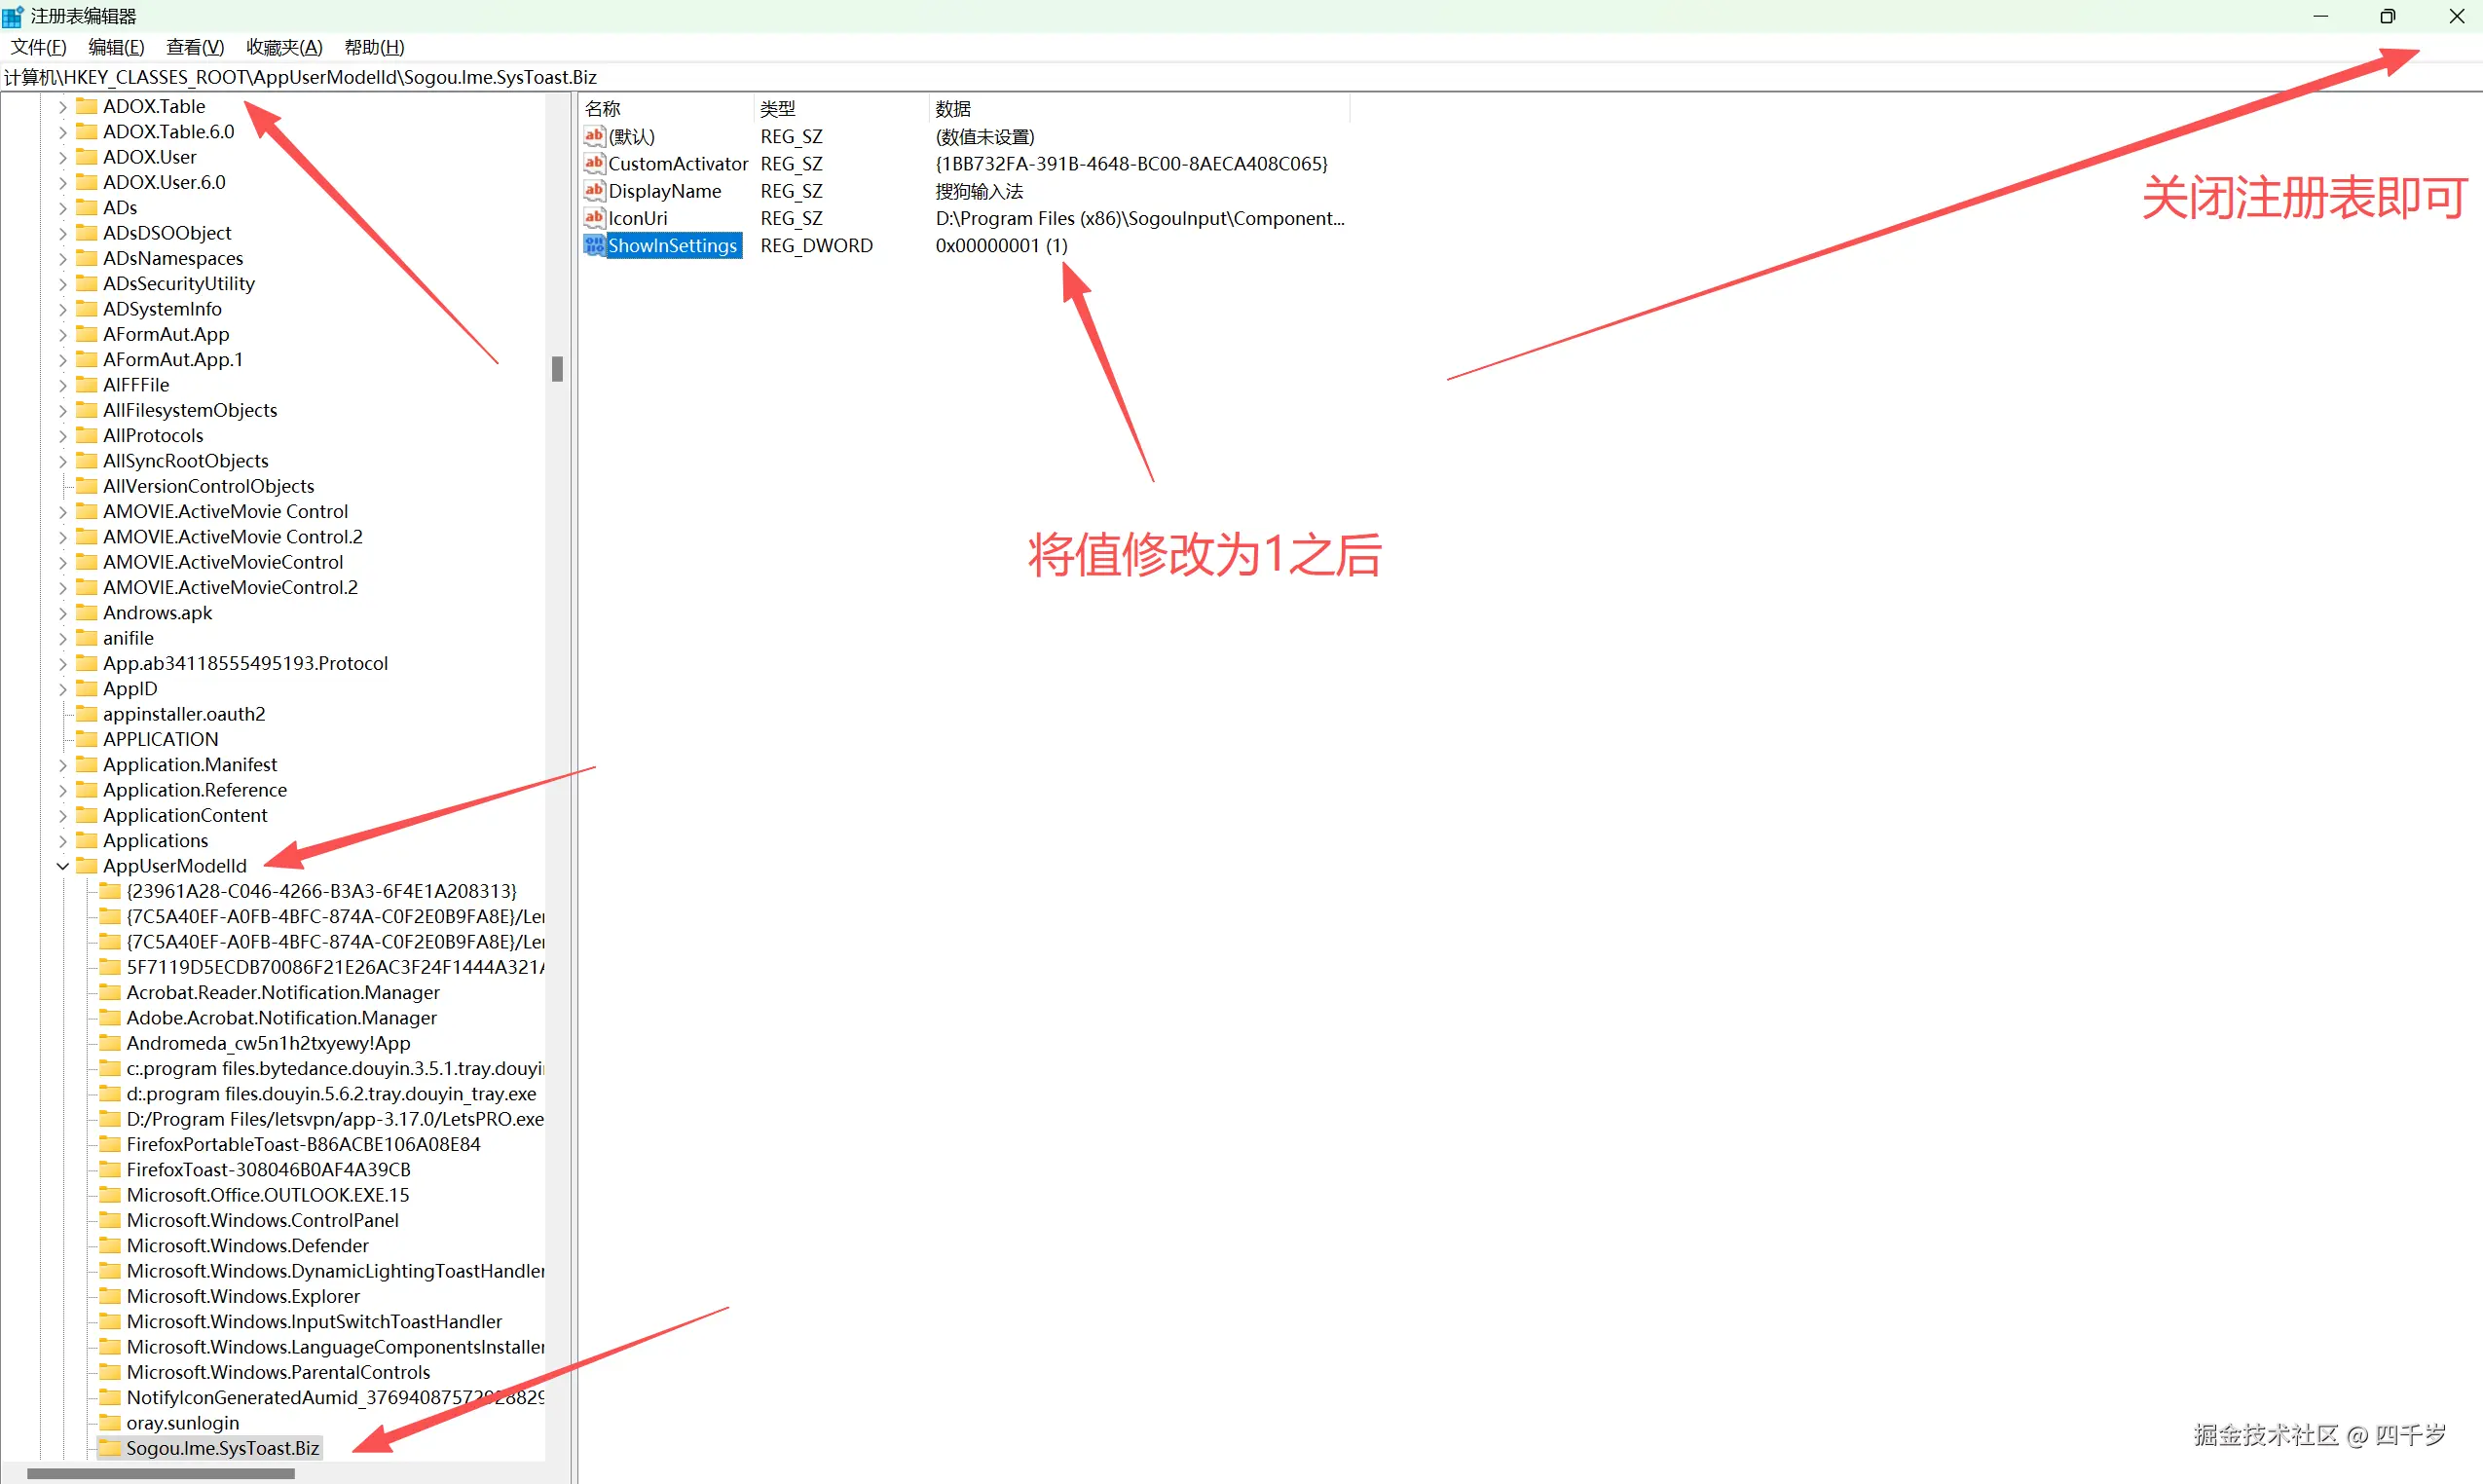Click the 数据 column header
This screenshot has height=1484, width=2483.
[x=952, y=108]
